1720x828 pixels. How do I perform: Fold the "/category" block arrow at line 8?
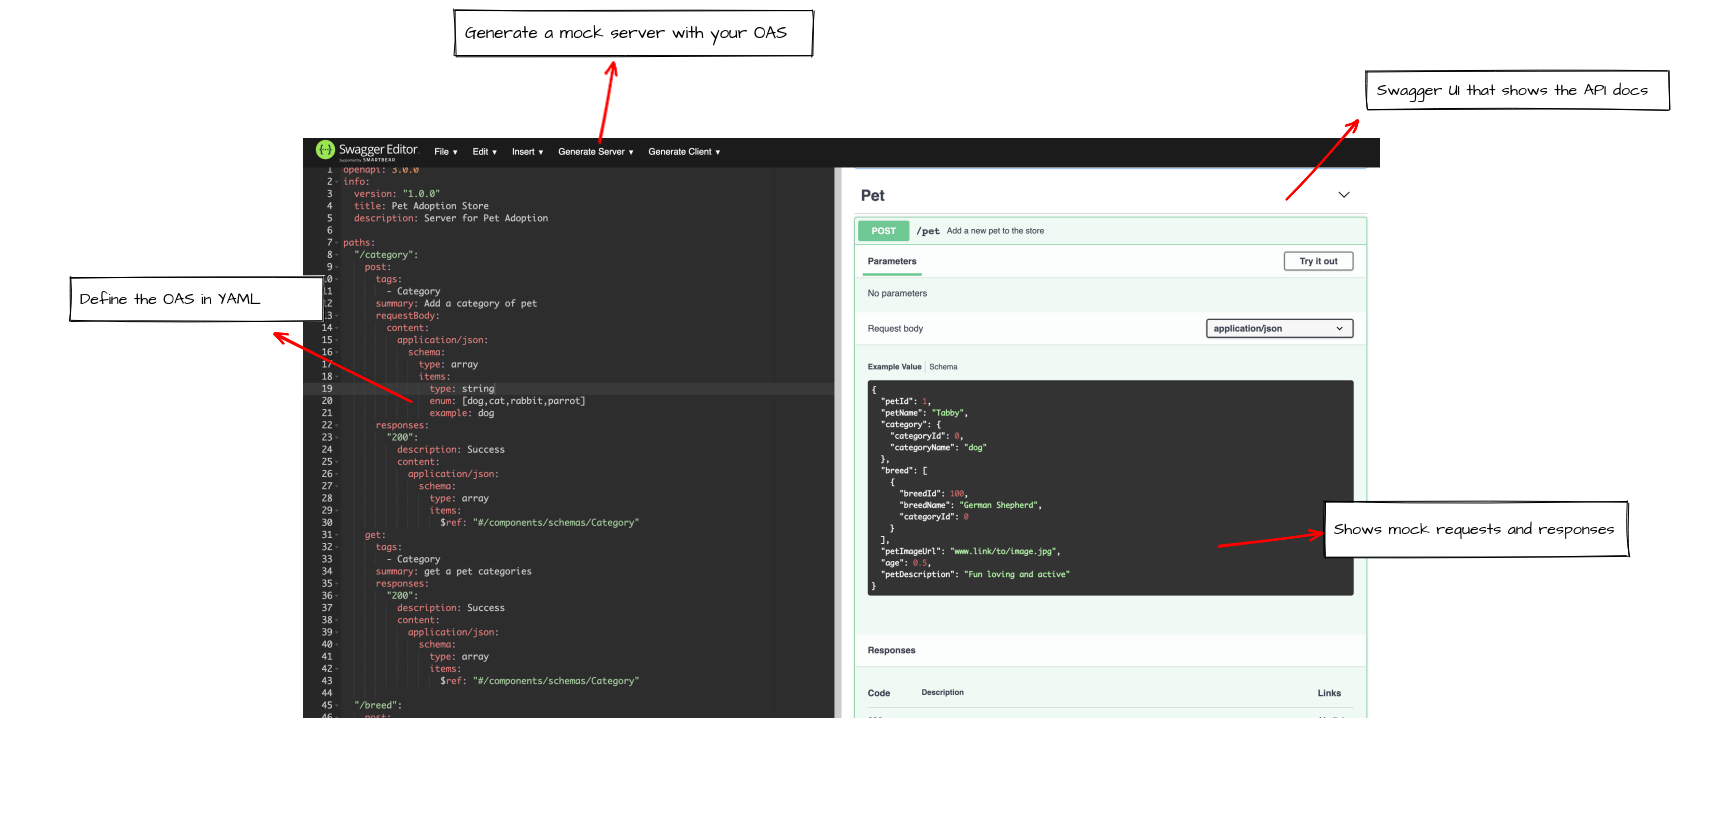[x=337, y=255]
